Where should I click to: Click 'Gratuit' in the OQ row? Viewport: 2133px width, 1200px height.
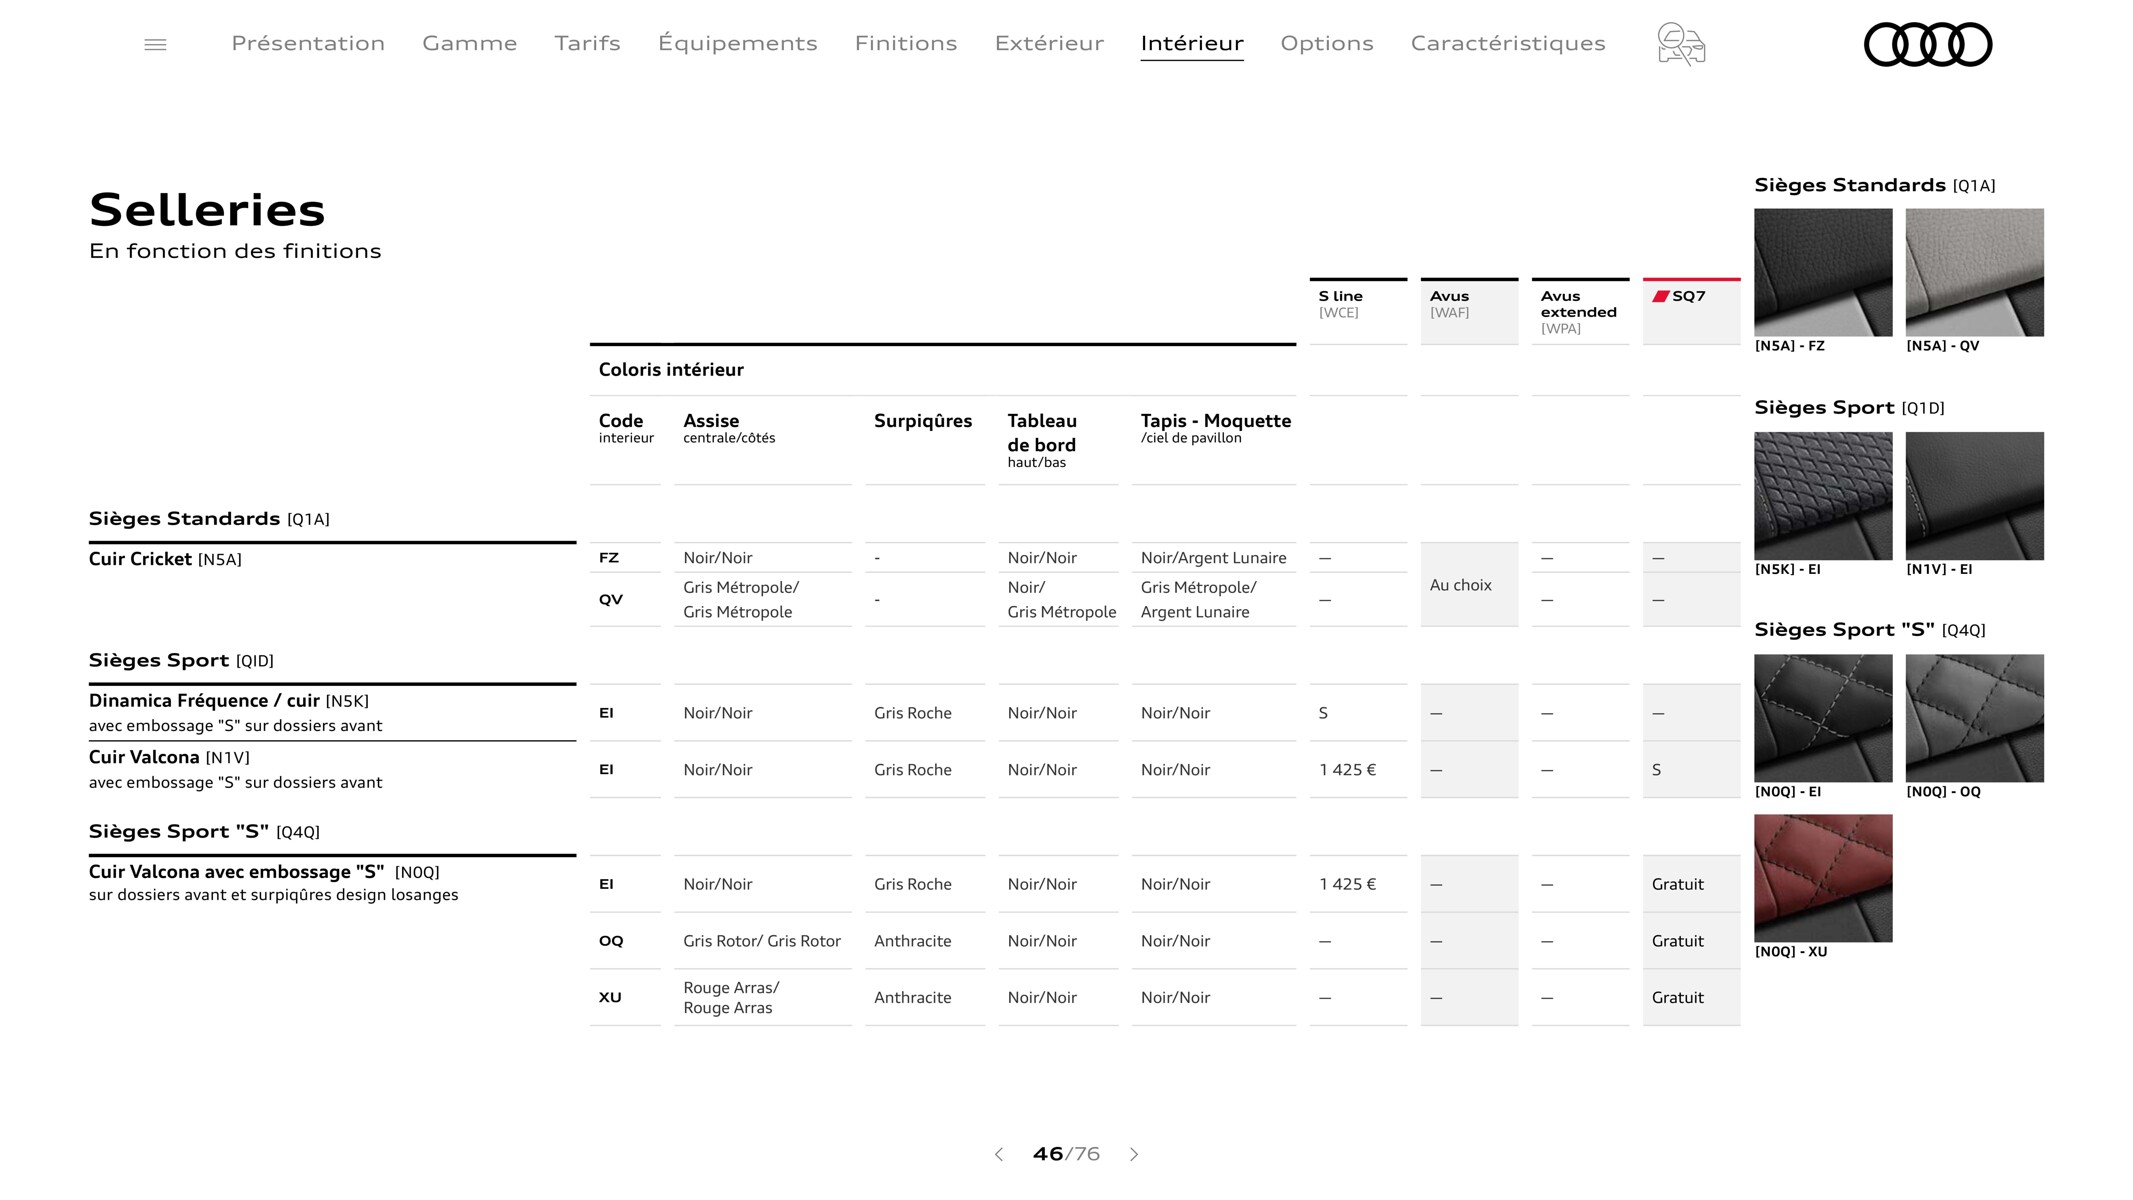click(1677, 941)
